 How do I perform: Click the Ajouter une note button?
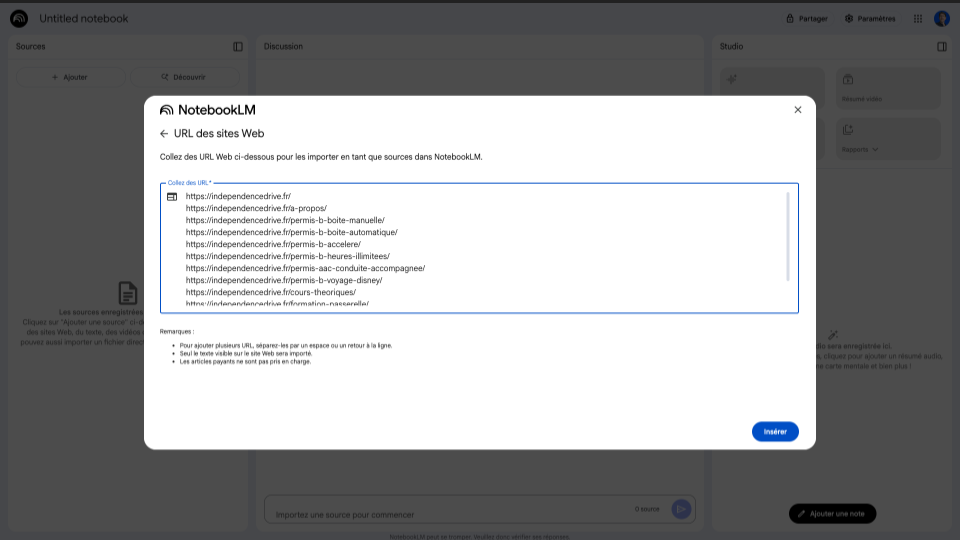832,514
